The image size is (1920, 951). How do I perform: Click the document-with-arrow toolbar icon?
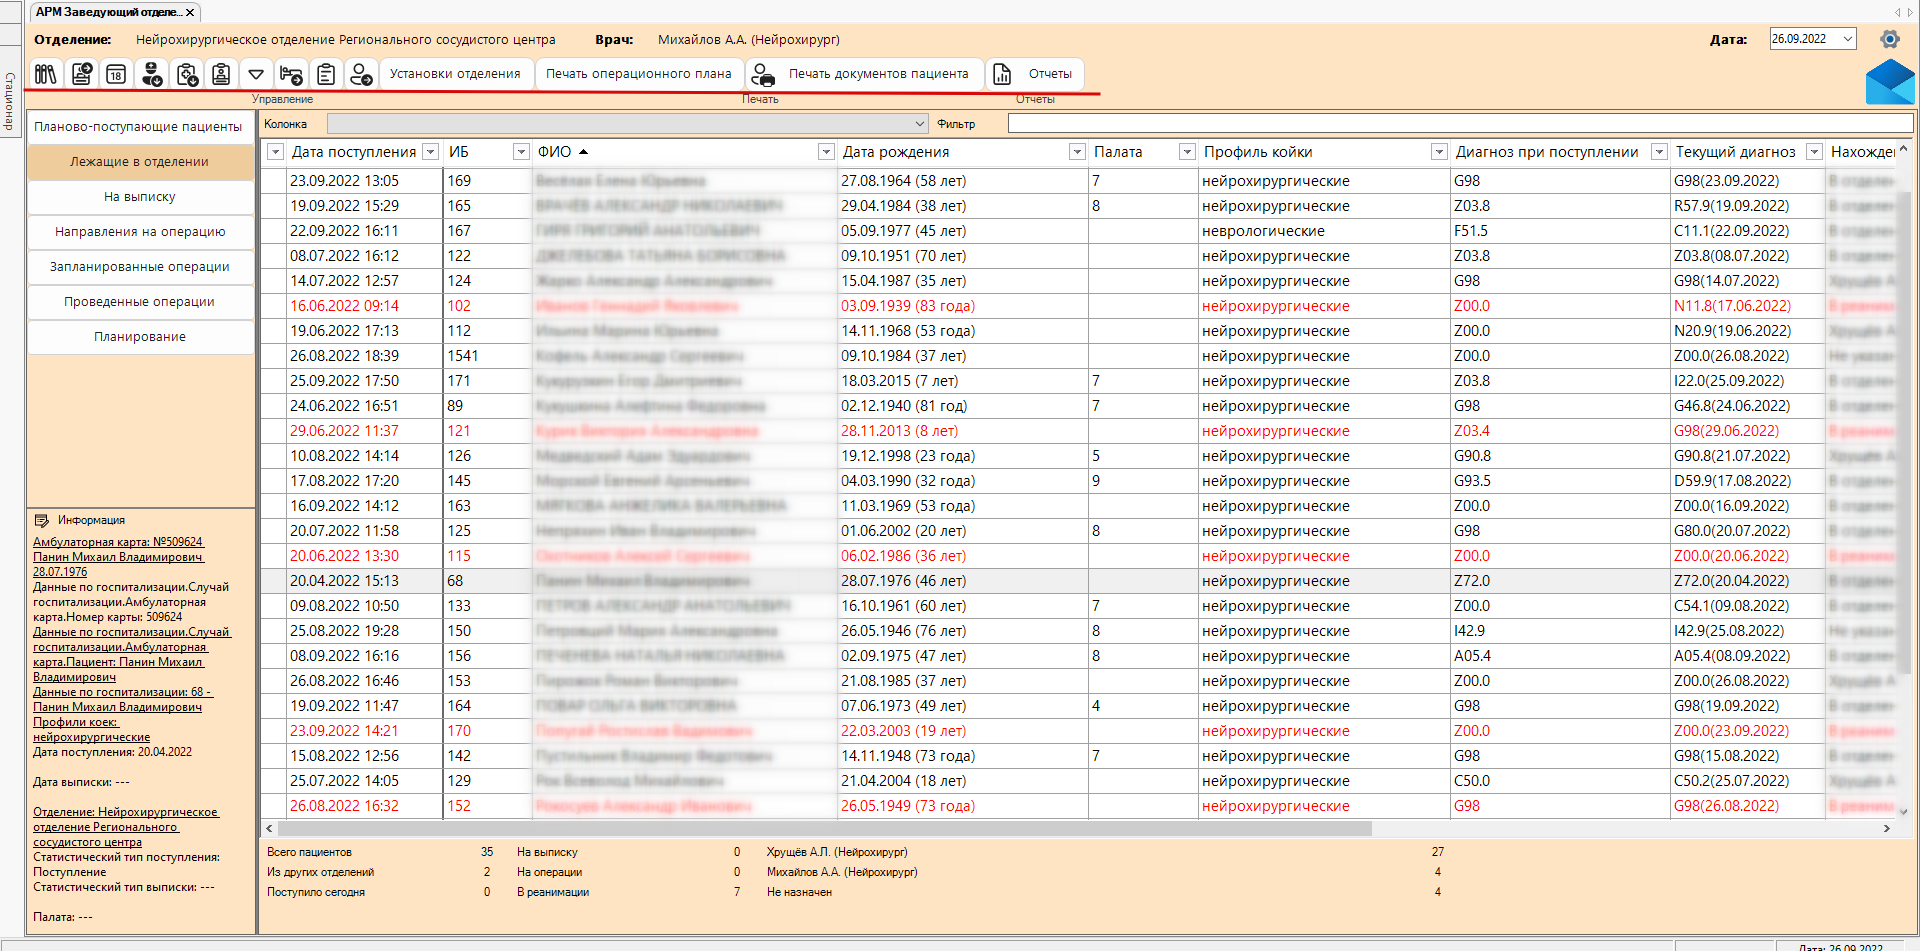click(82, 74)
